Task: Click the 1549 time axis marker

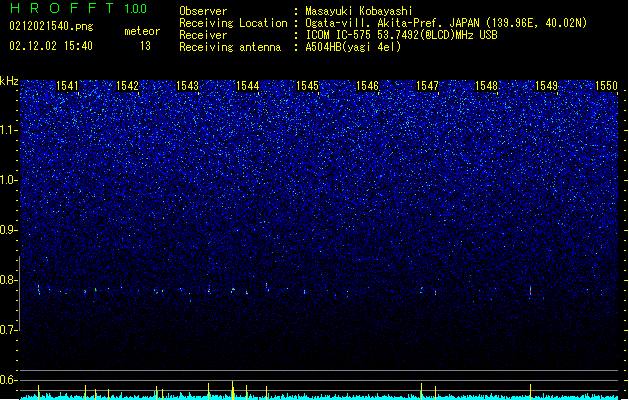Action: (546, 86)
